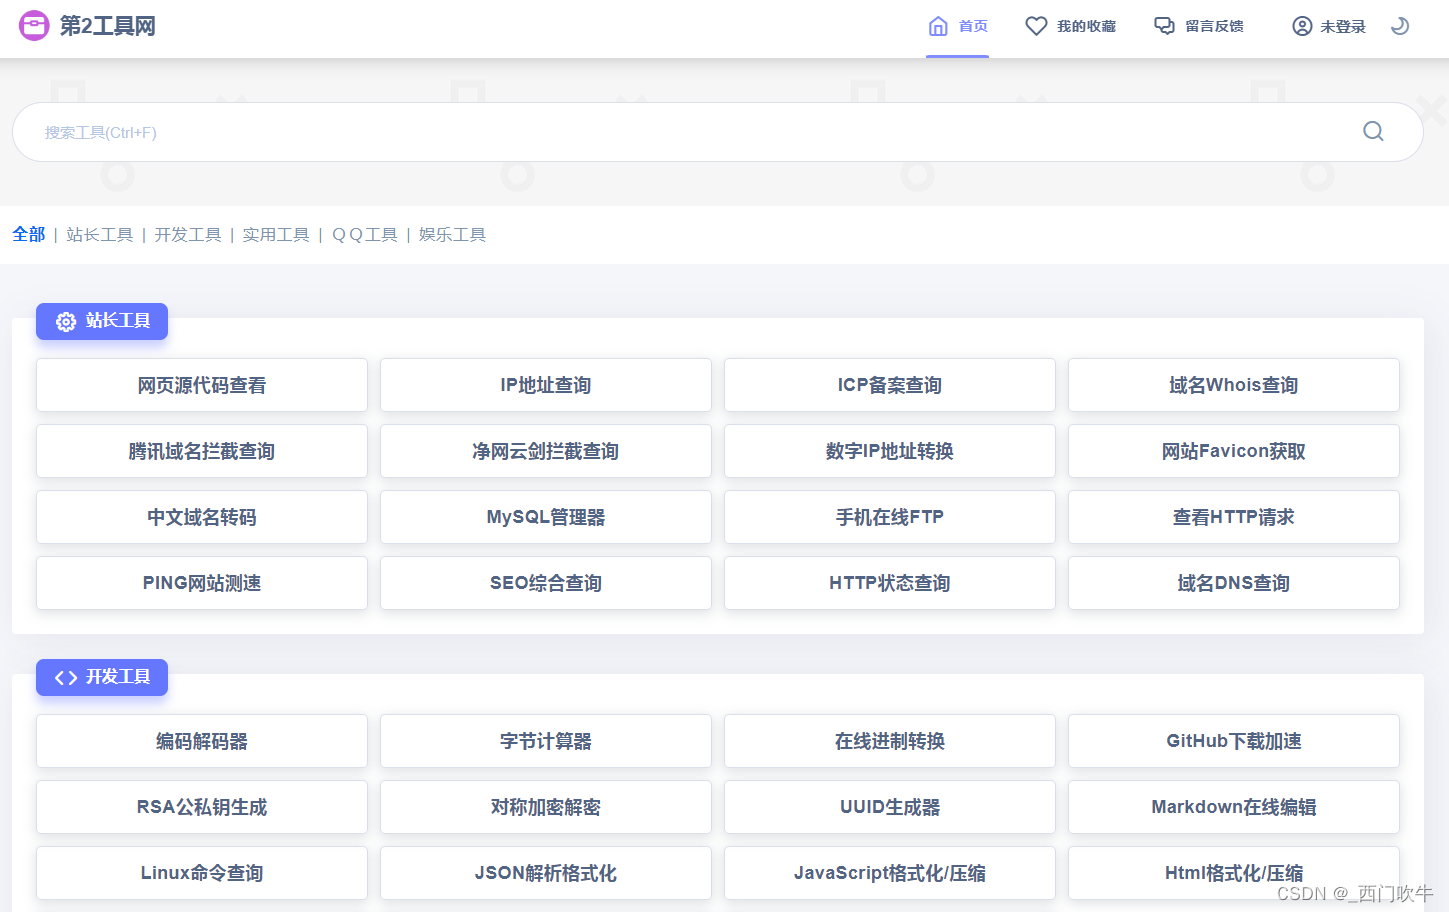Click the chat bubble icon for 留言反馈

[x=1164, y=26]
